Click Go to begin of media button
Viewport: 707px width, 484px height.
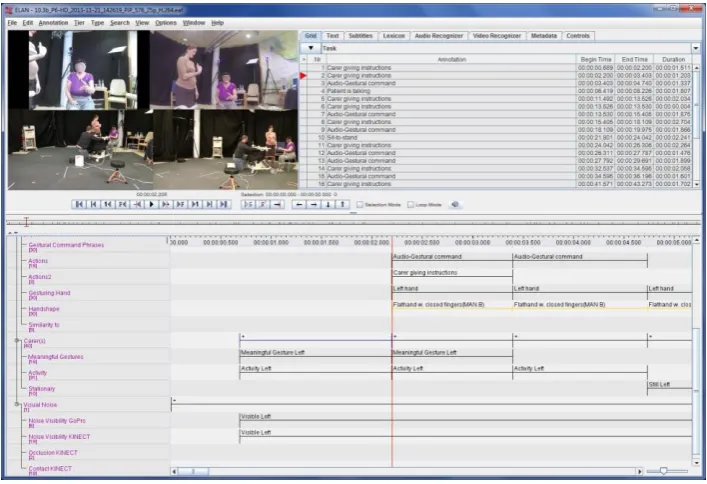(x=79, y=204)
